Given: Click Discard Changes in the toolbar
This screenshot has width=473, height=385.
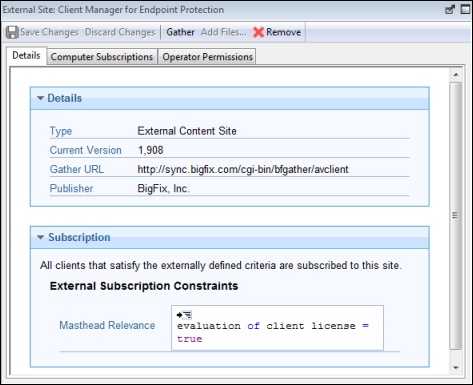Looking at the screenshot, I should (120, 32).
